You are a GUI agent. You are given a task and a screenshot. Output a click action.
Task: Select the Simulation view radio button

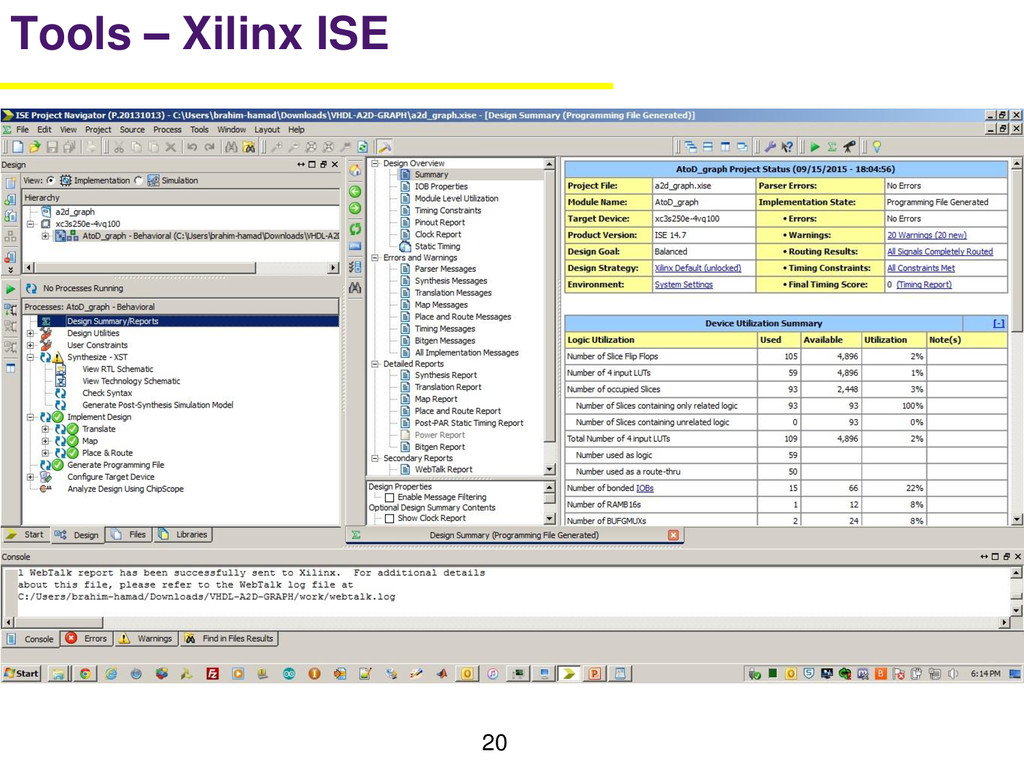pyautogui.click(x=138, y=180)
